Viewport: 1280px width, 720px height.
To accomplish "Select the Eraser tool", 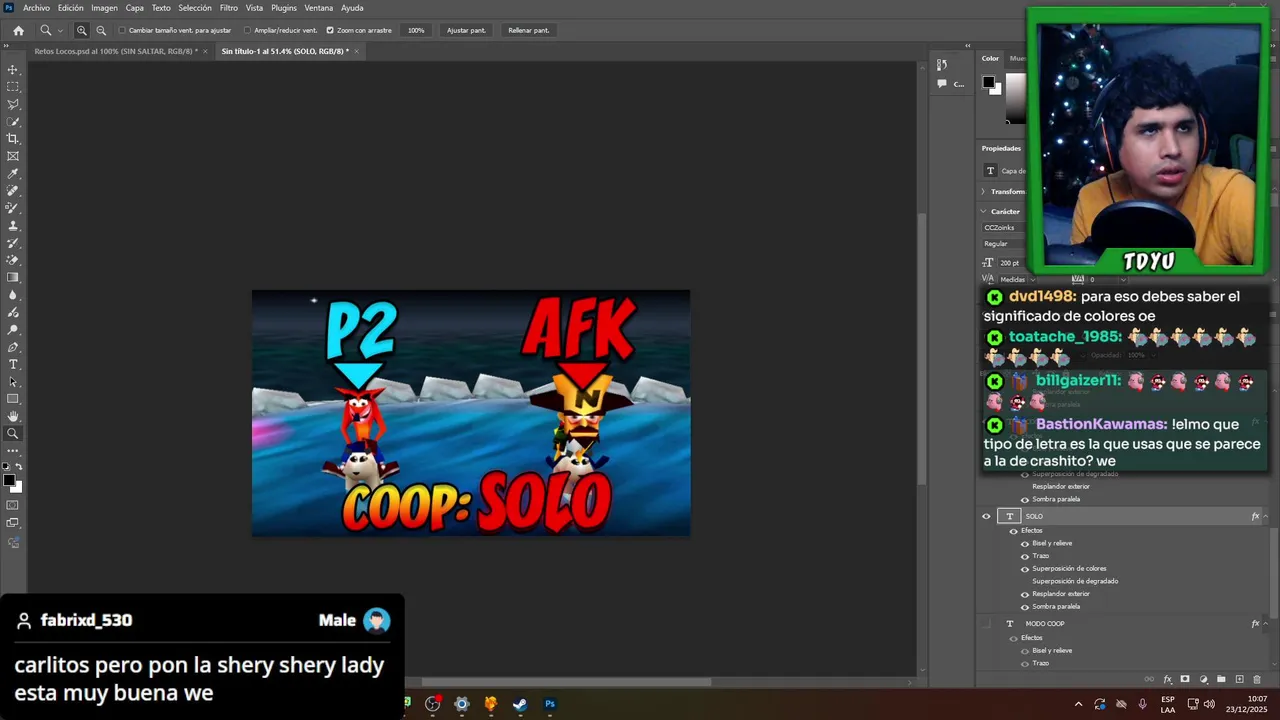I will point(13,260).
